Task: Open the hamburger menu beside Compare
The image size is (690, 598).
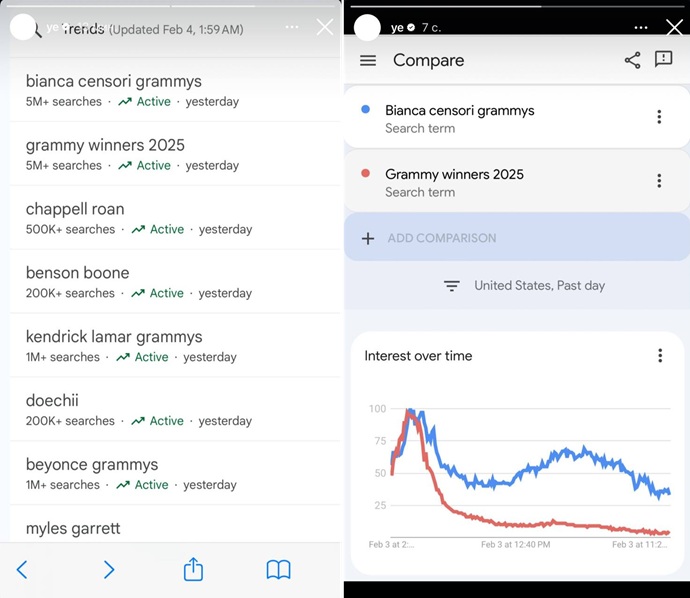Action: [x=368, y=60]
